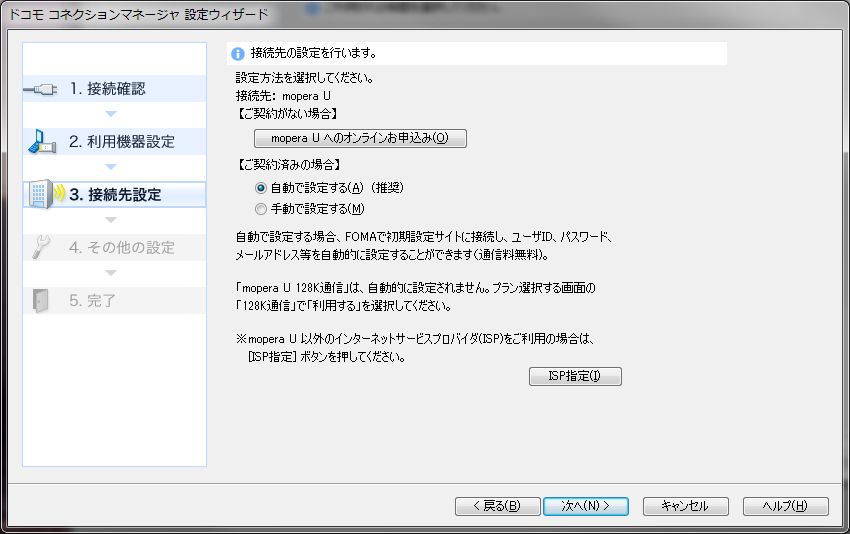Viewport: 850px width, 534px height.
Task: Select step 3. 接続先設定 label
Action: 115,195
